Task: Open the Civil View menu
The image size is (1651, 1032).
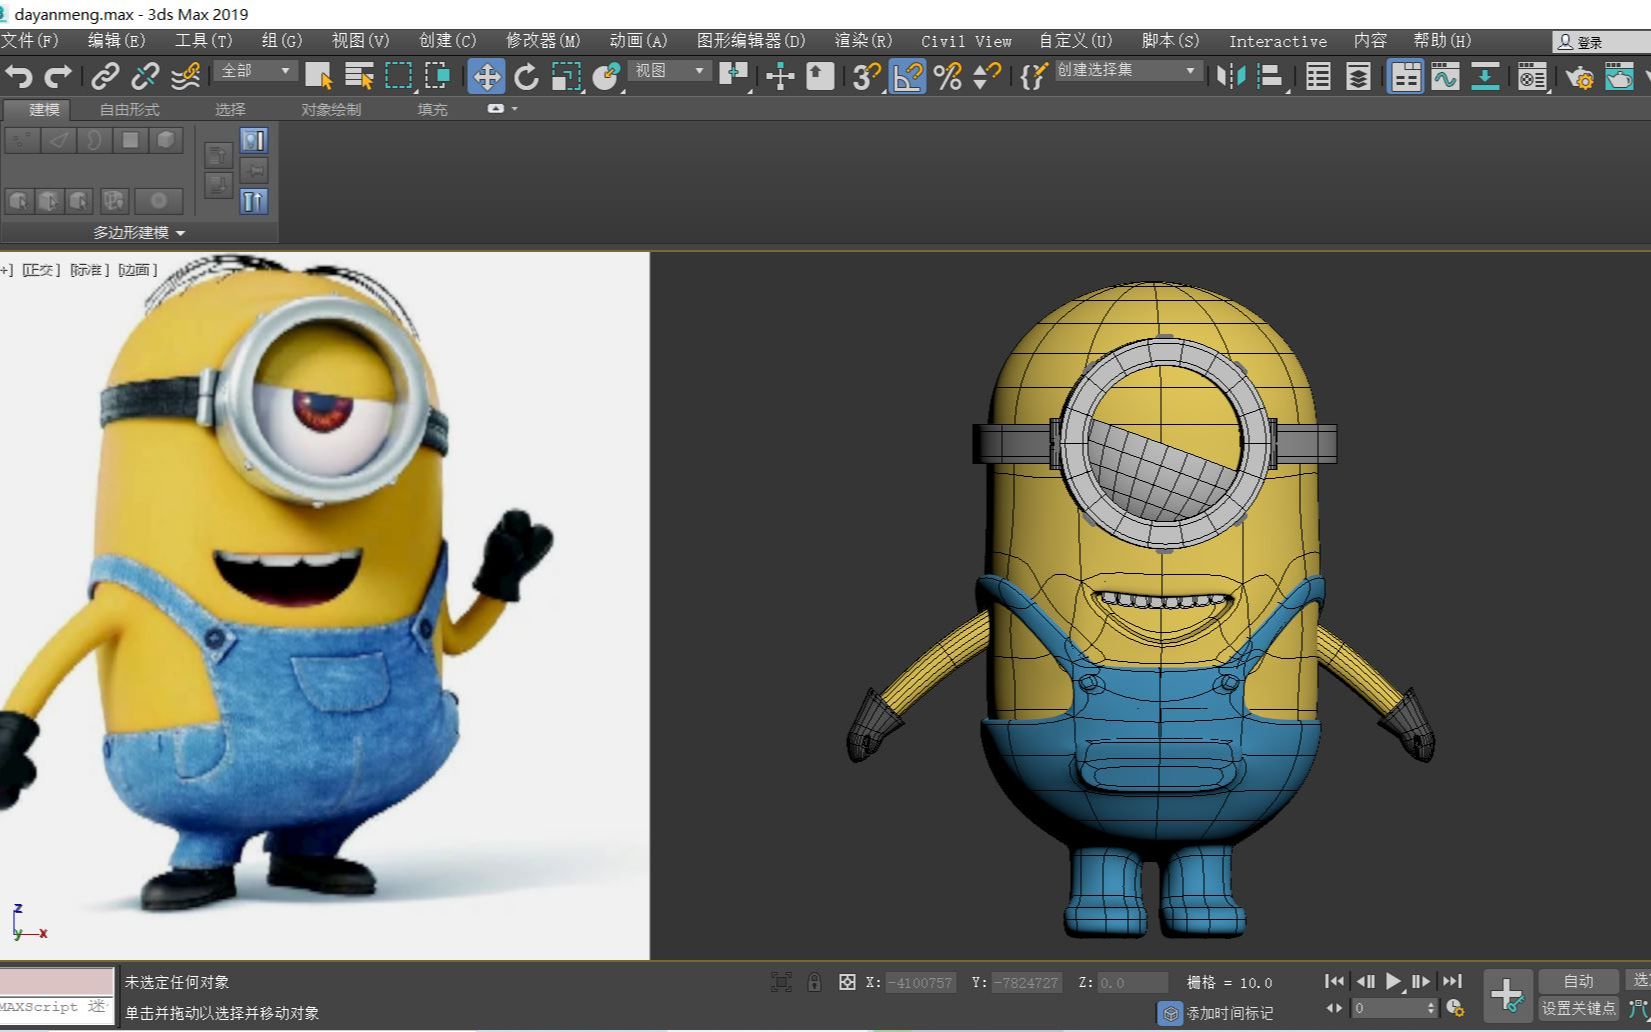Action: coord(966,41)
